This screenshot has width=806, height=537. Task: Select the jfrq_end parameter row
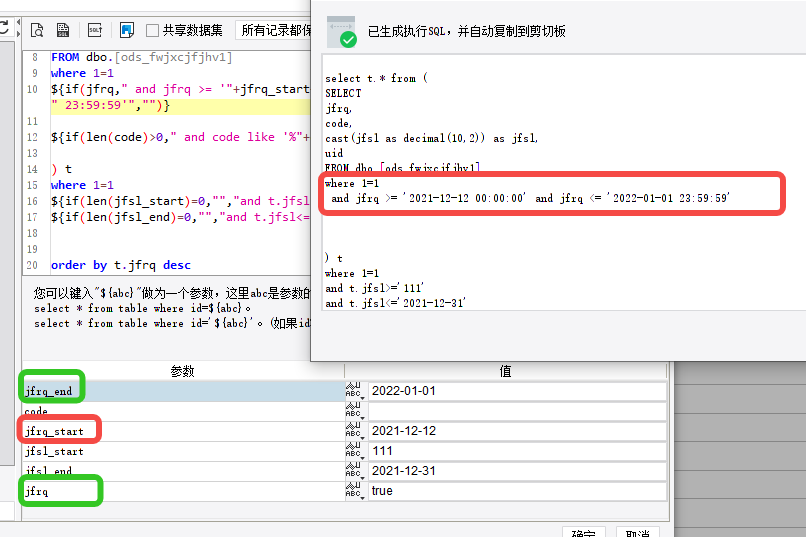(184, 391)
